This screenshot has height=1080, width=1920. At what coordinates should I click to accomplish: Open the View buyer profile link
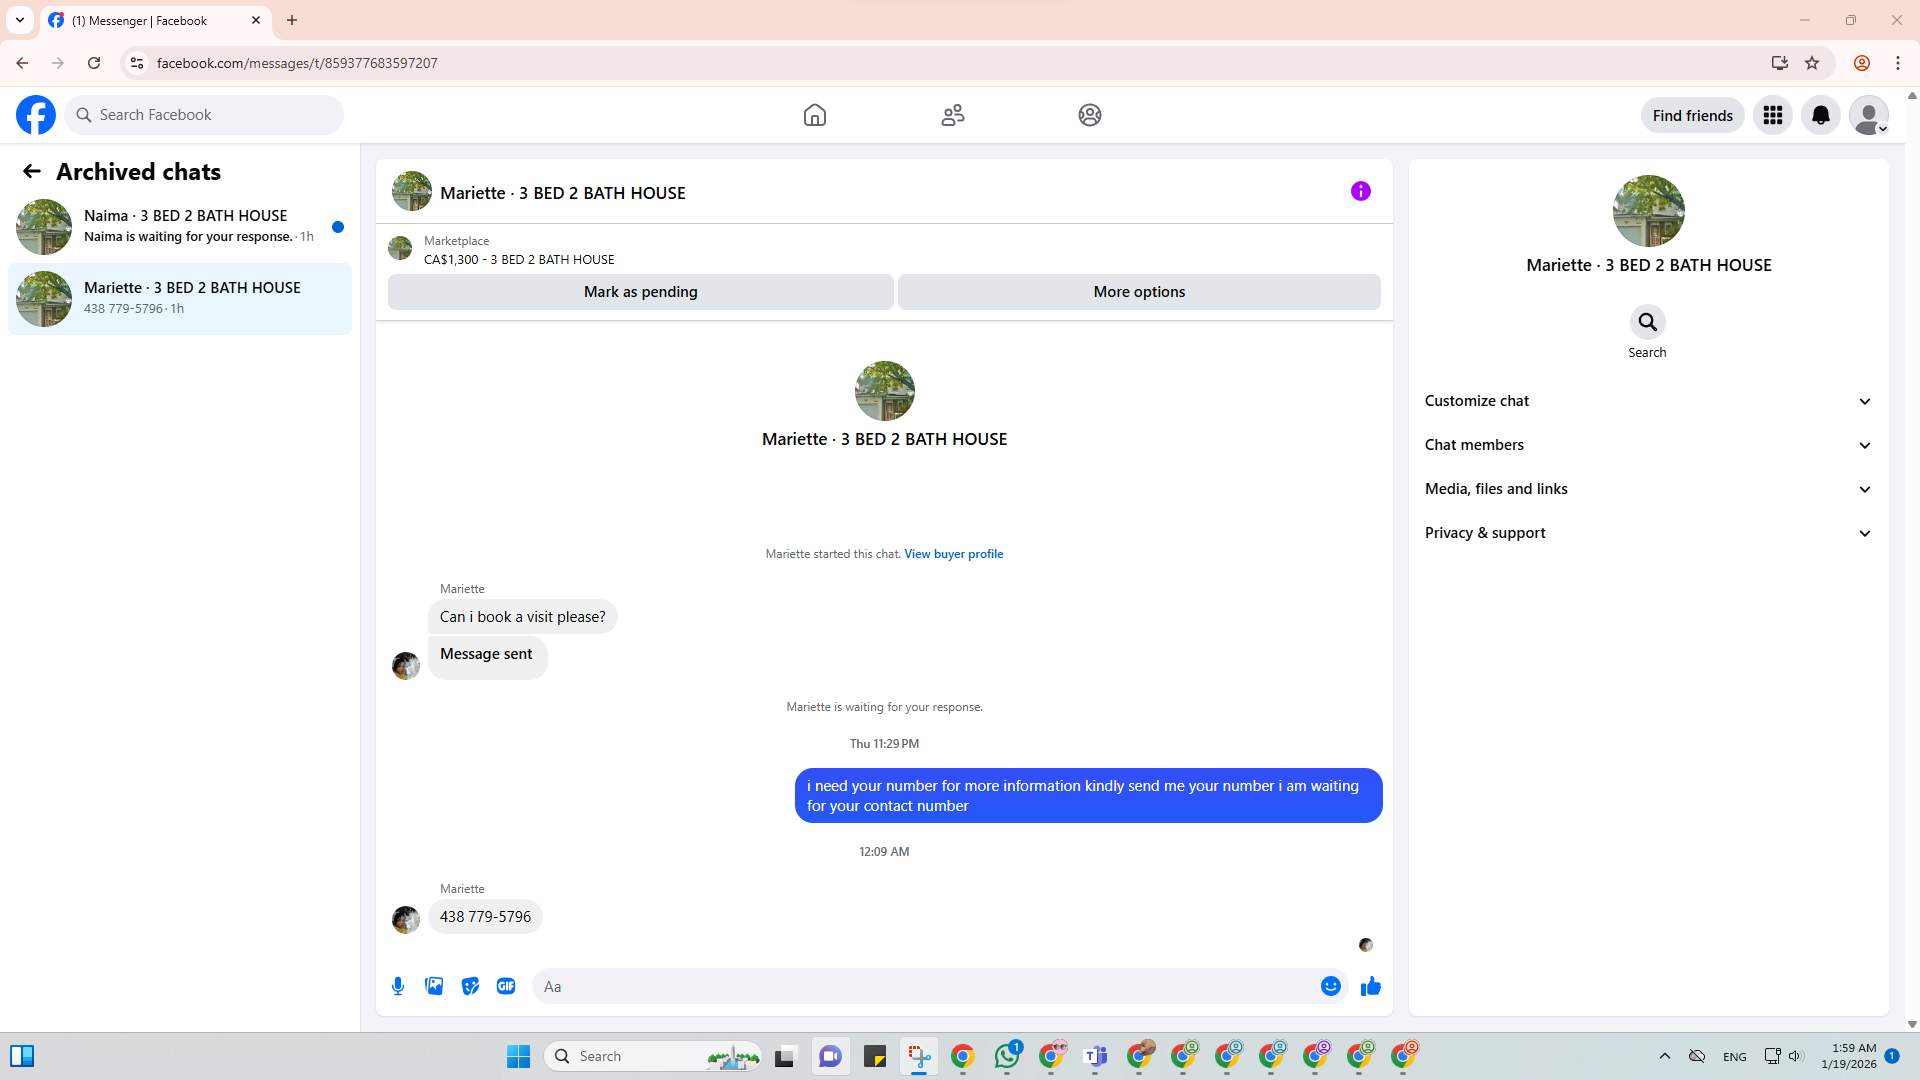[953, 554]
